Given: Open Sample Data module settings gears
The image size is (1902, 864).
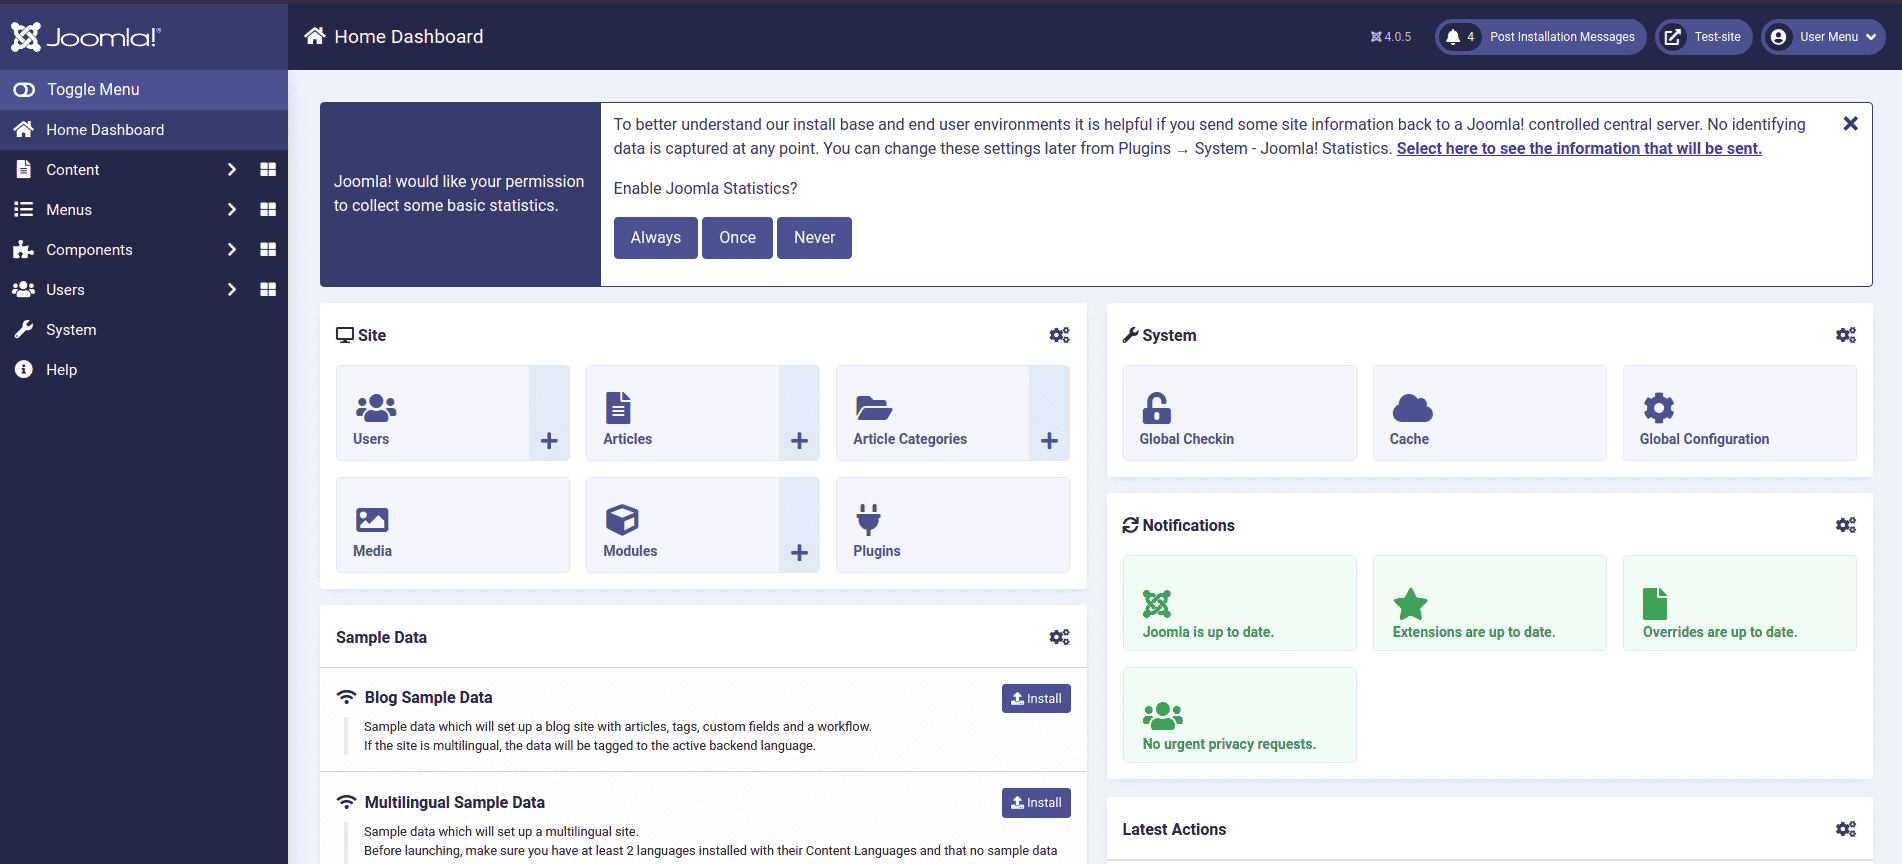Looking at the screenshot, I should pos(1059,637).
